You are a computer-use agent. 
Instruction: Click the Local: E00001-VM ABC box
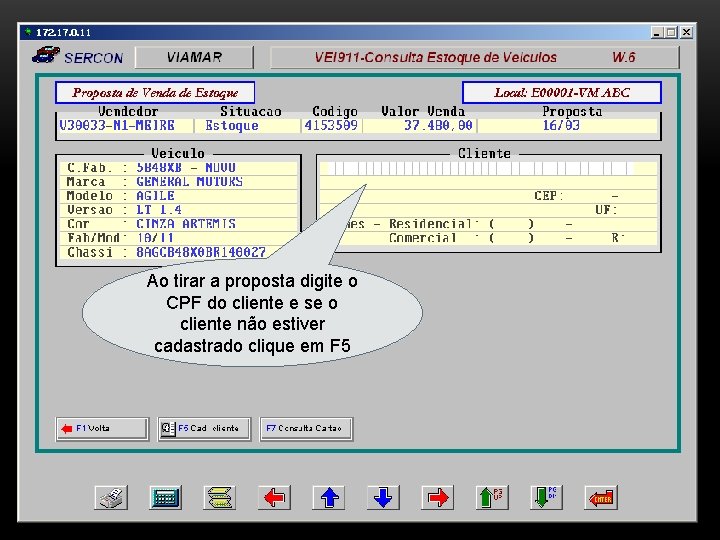pos(562,93)
